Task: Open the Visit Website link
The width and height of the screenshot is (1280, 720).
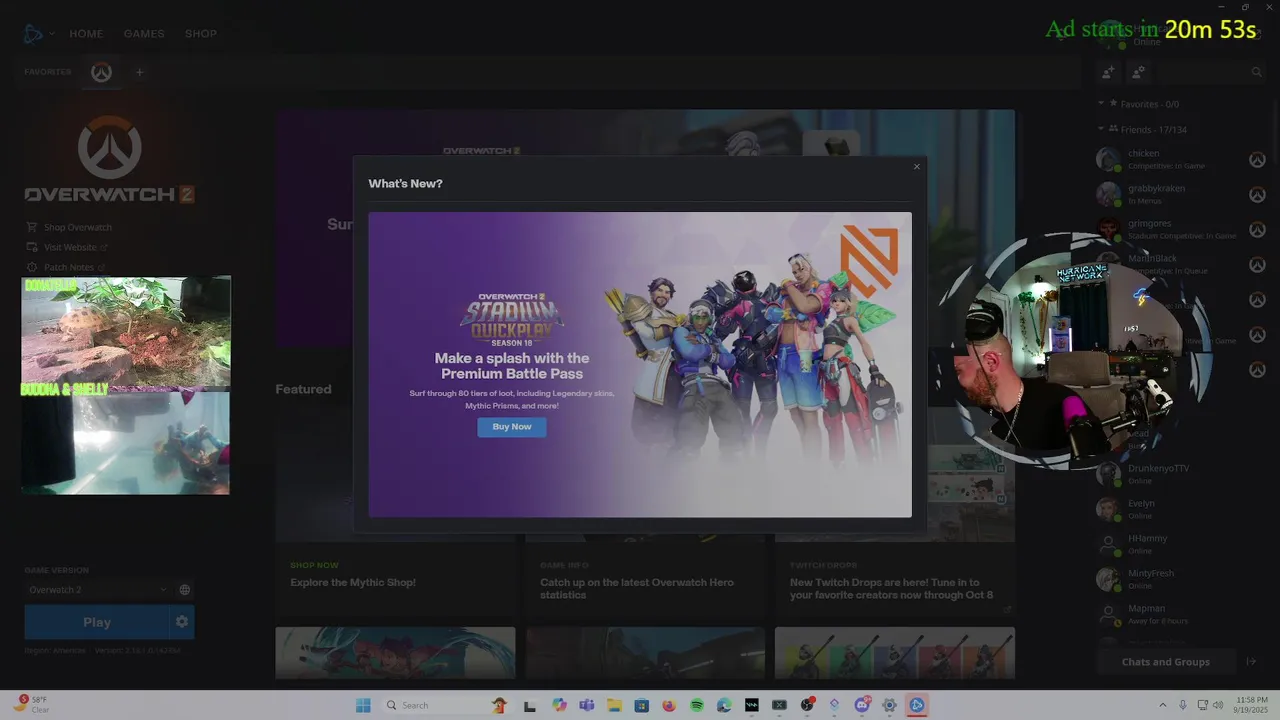Action: (67, 247)
